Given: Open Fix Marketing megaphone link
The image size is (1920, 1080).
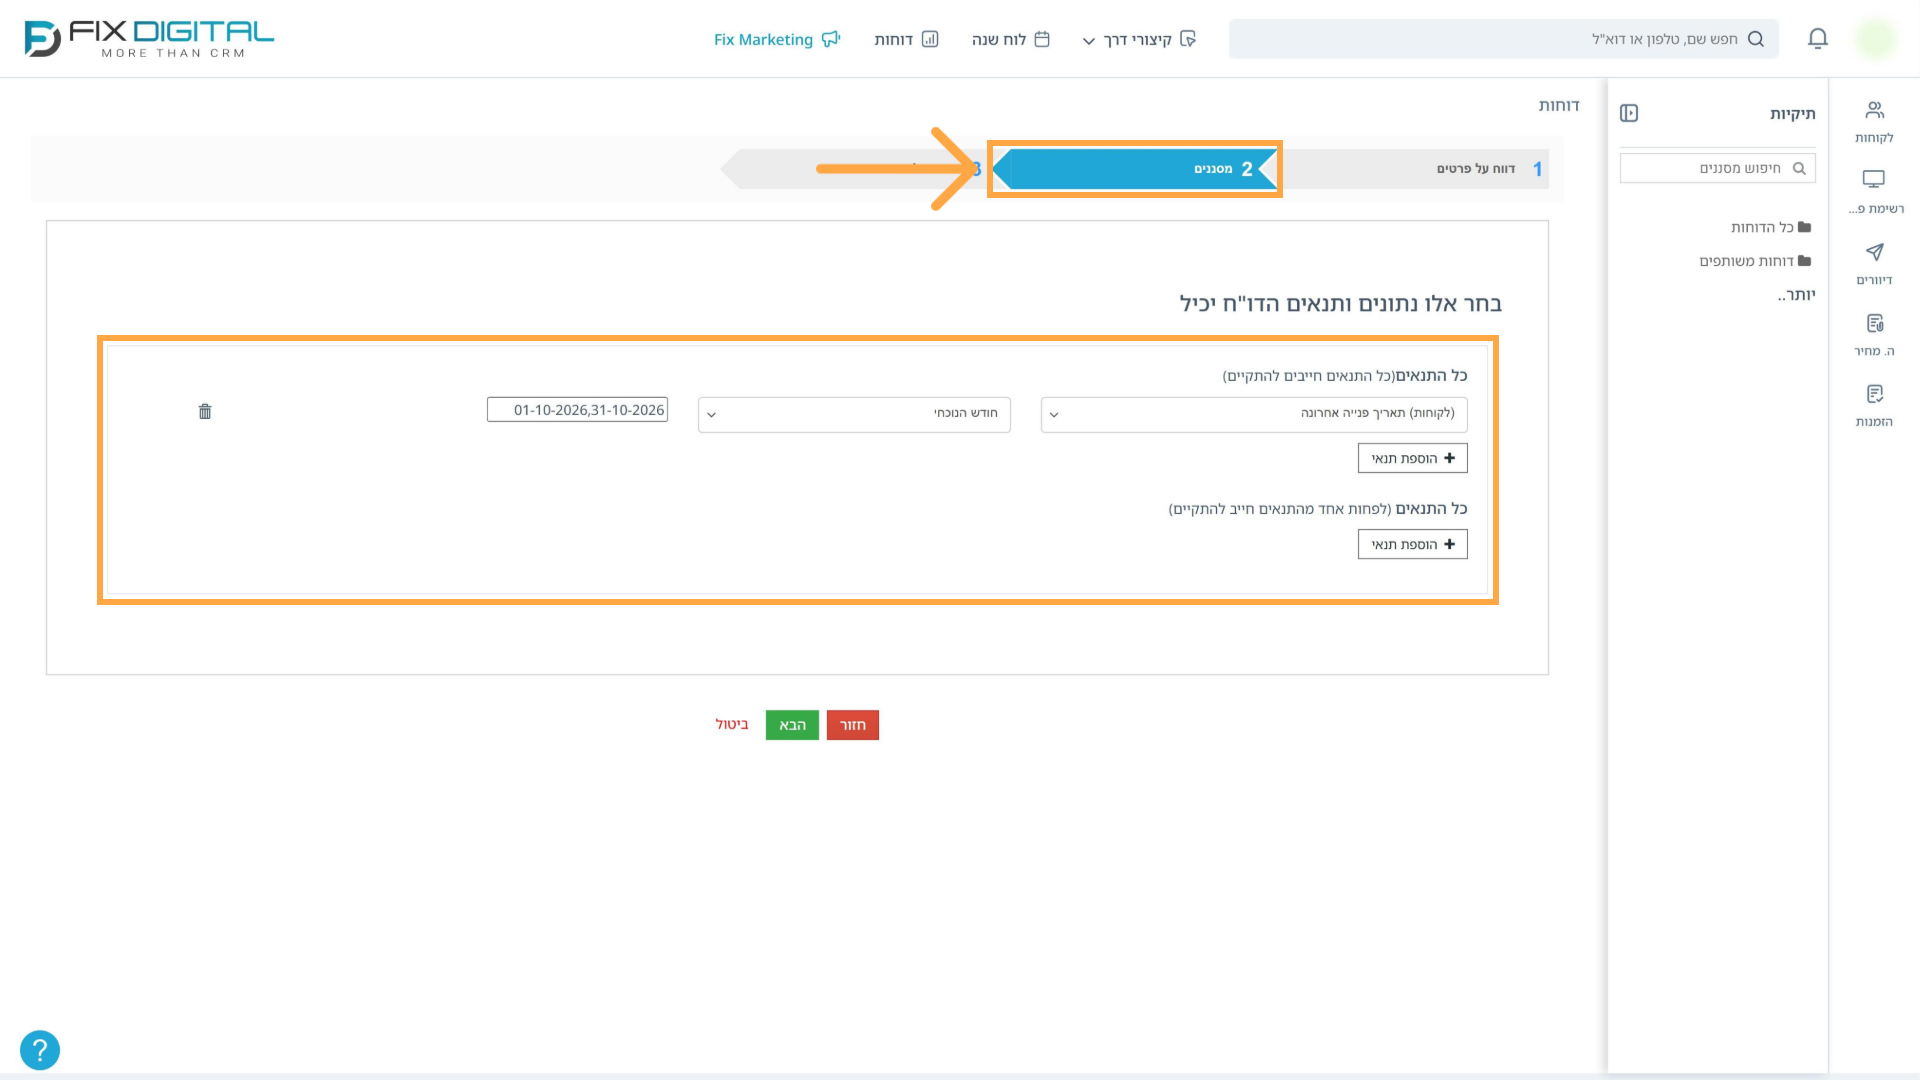Looking at the screenshot, I should [x=777, y=39].
